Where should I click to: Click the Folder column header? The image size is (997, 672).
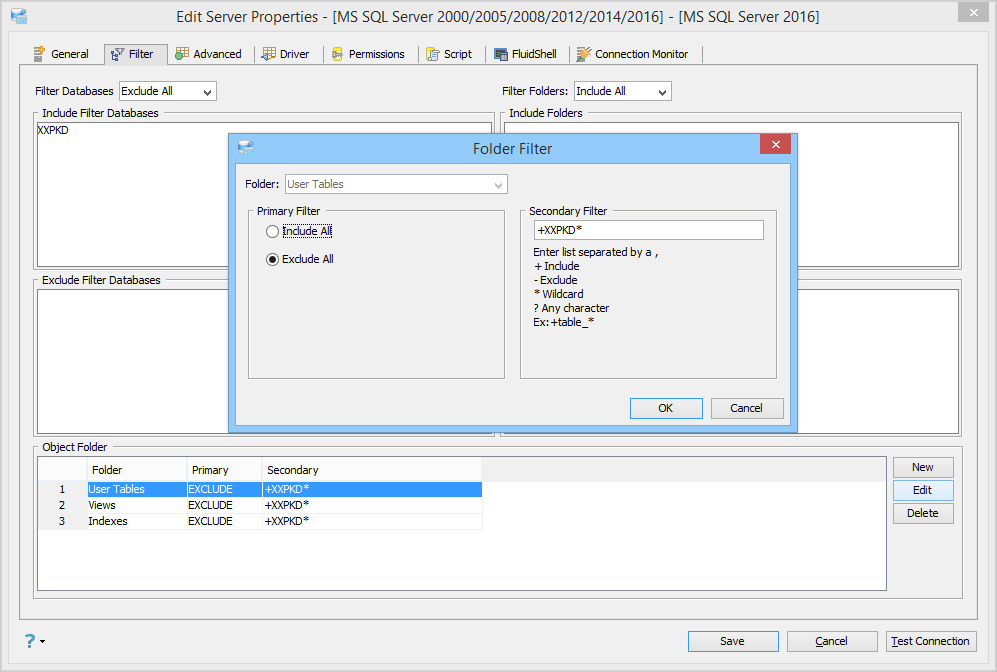pos(137,470)
